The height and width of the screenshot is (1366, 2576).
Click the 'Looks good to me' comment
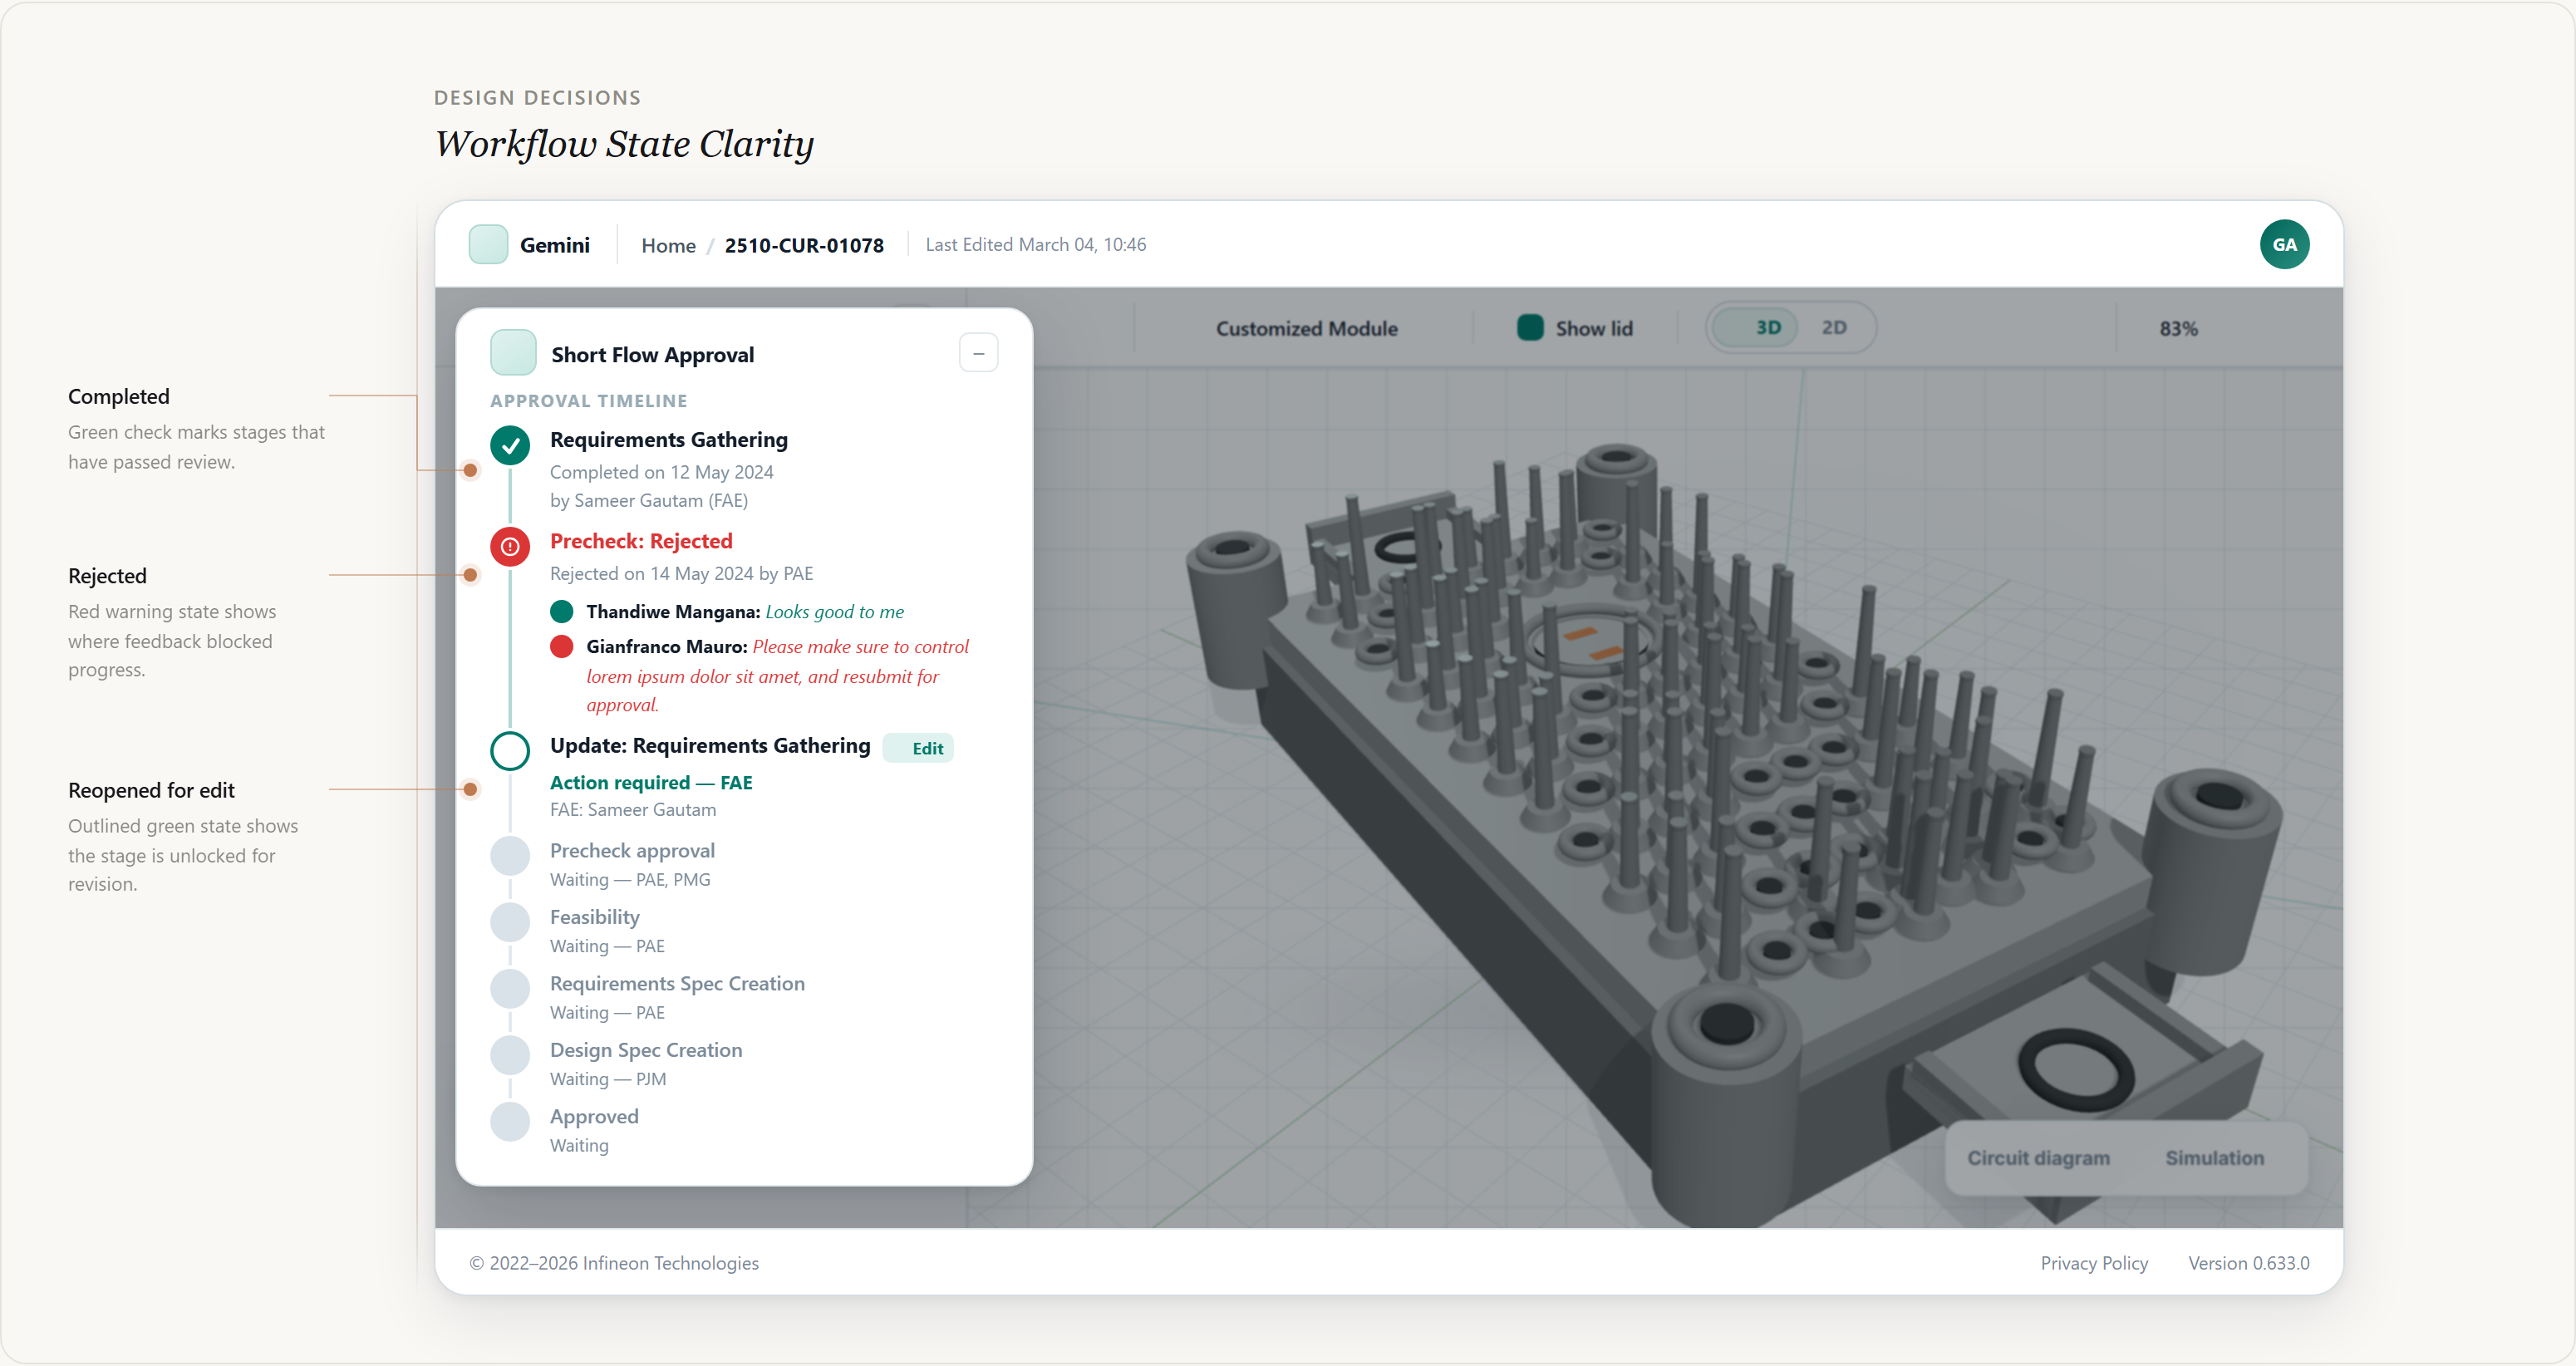point(834,612)
